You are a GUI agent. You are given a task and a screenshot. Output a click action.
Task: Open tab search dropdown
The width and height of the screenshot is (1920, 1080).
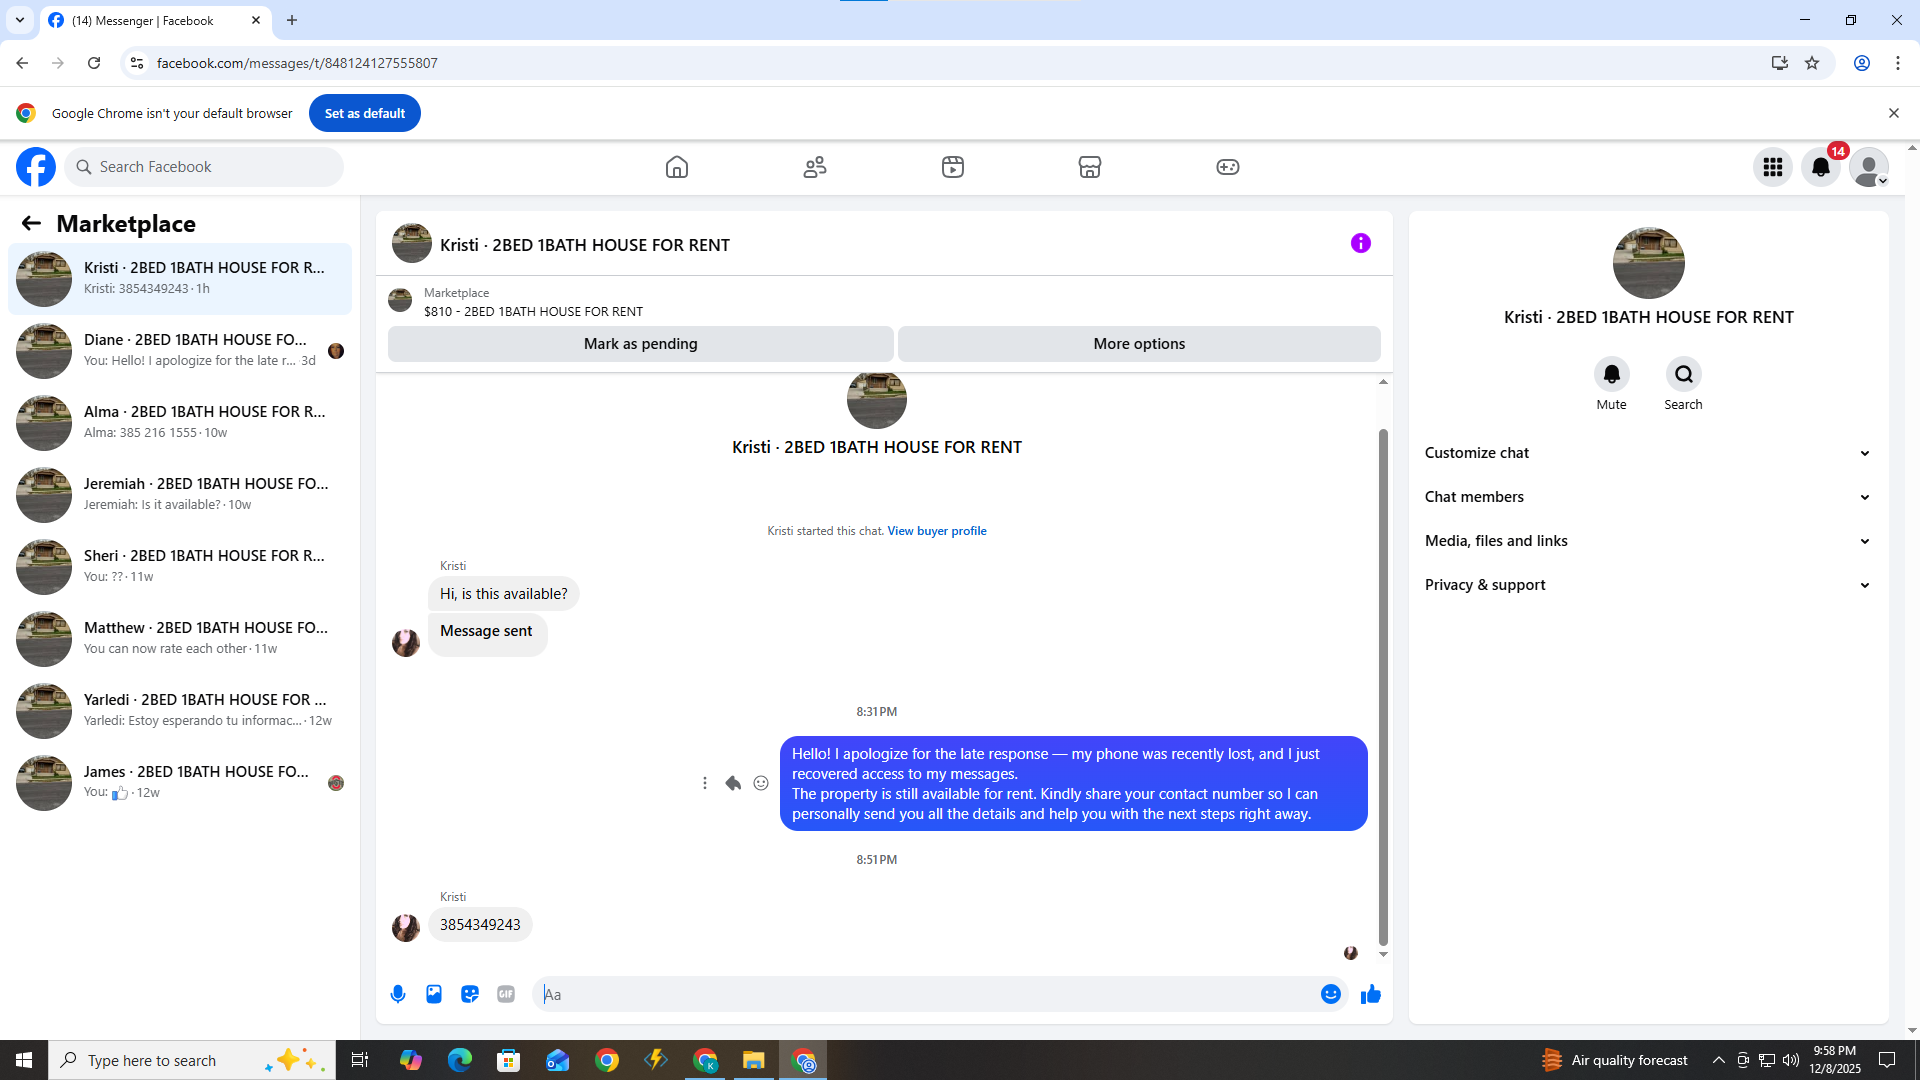pyautogui.click(x=20, y=20)
